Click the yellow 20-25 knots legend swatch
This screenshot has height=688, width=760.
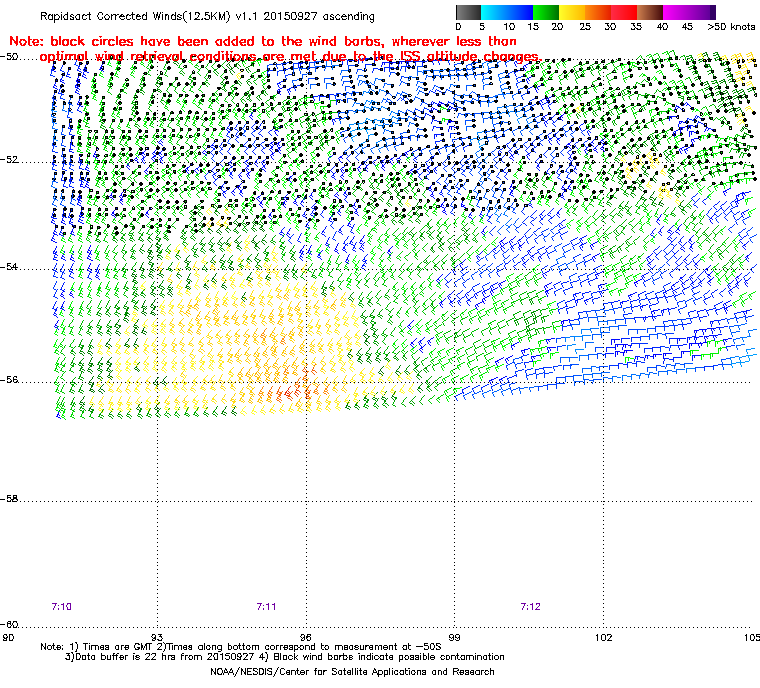point(572,12)
